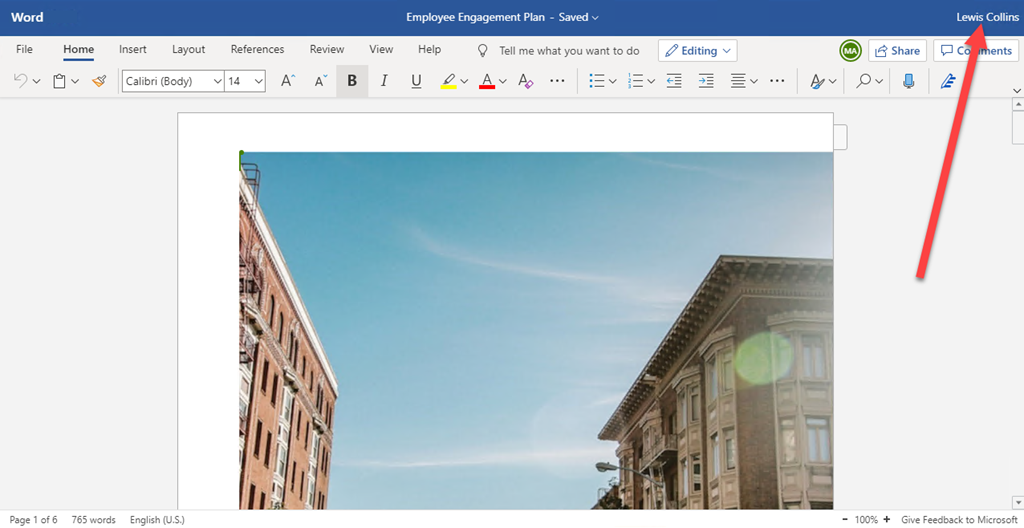
Task: Toggle Bold formatting
Action: (352, 81)
